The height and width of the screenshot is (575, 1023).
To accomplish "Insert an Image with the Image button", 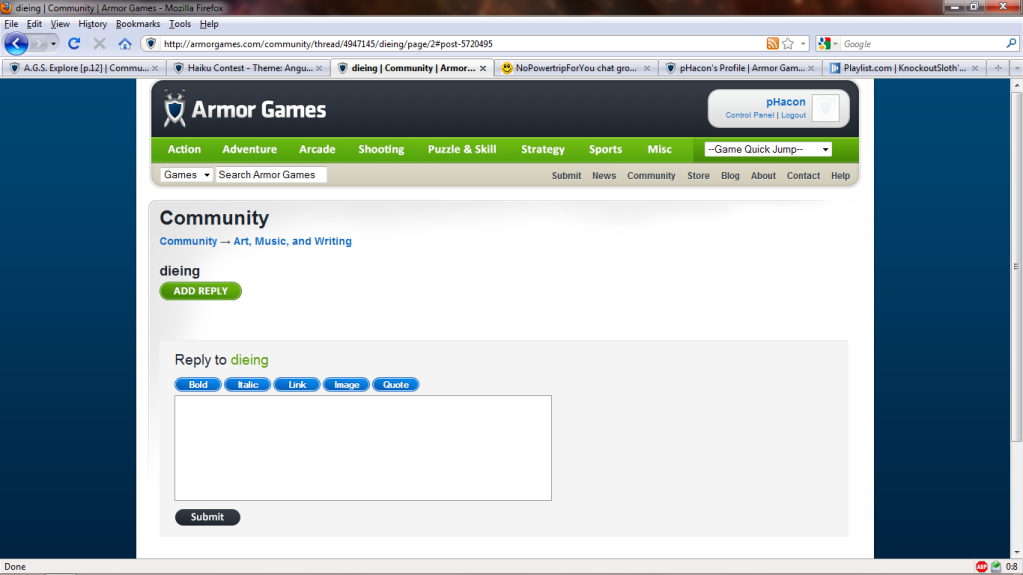I will (x=346, y=385).
